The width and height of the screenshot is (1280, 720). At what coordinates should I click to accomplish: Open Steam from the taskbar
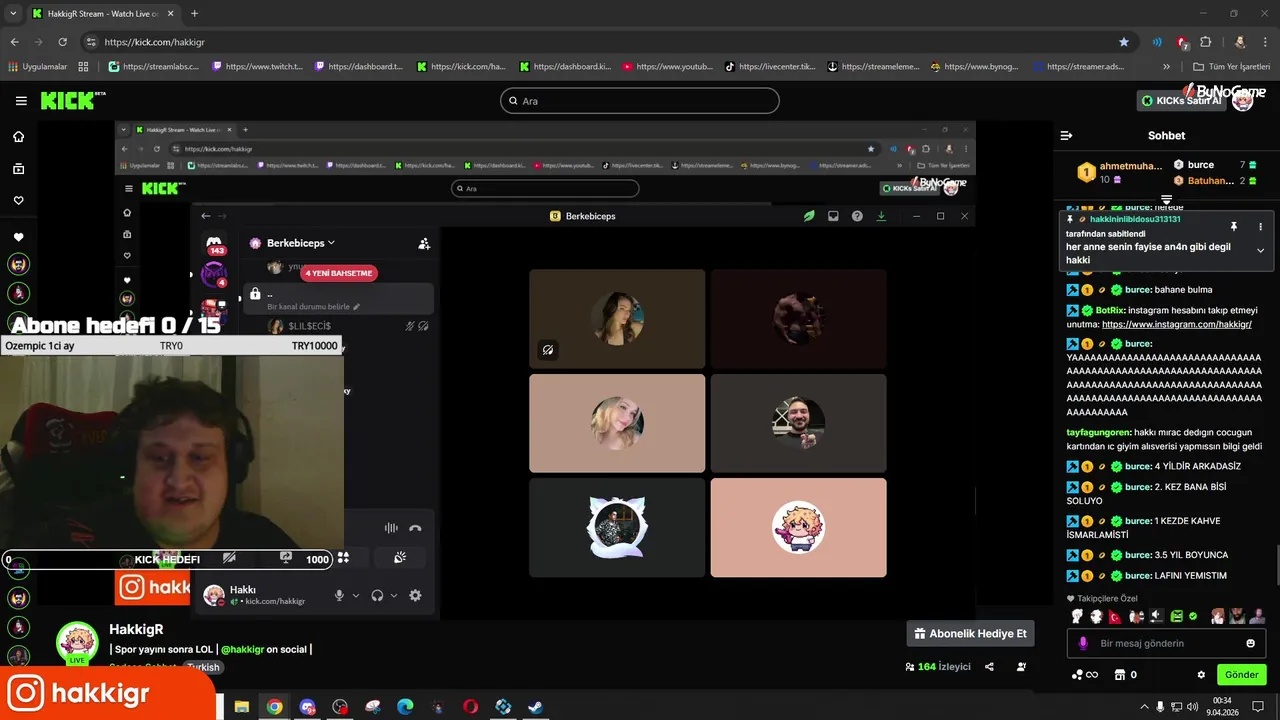[536, 707]
